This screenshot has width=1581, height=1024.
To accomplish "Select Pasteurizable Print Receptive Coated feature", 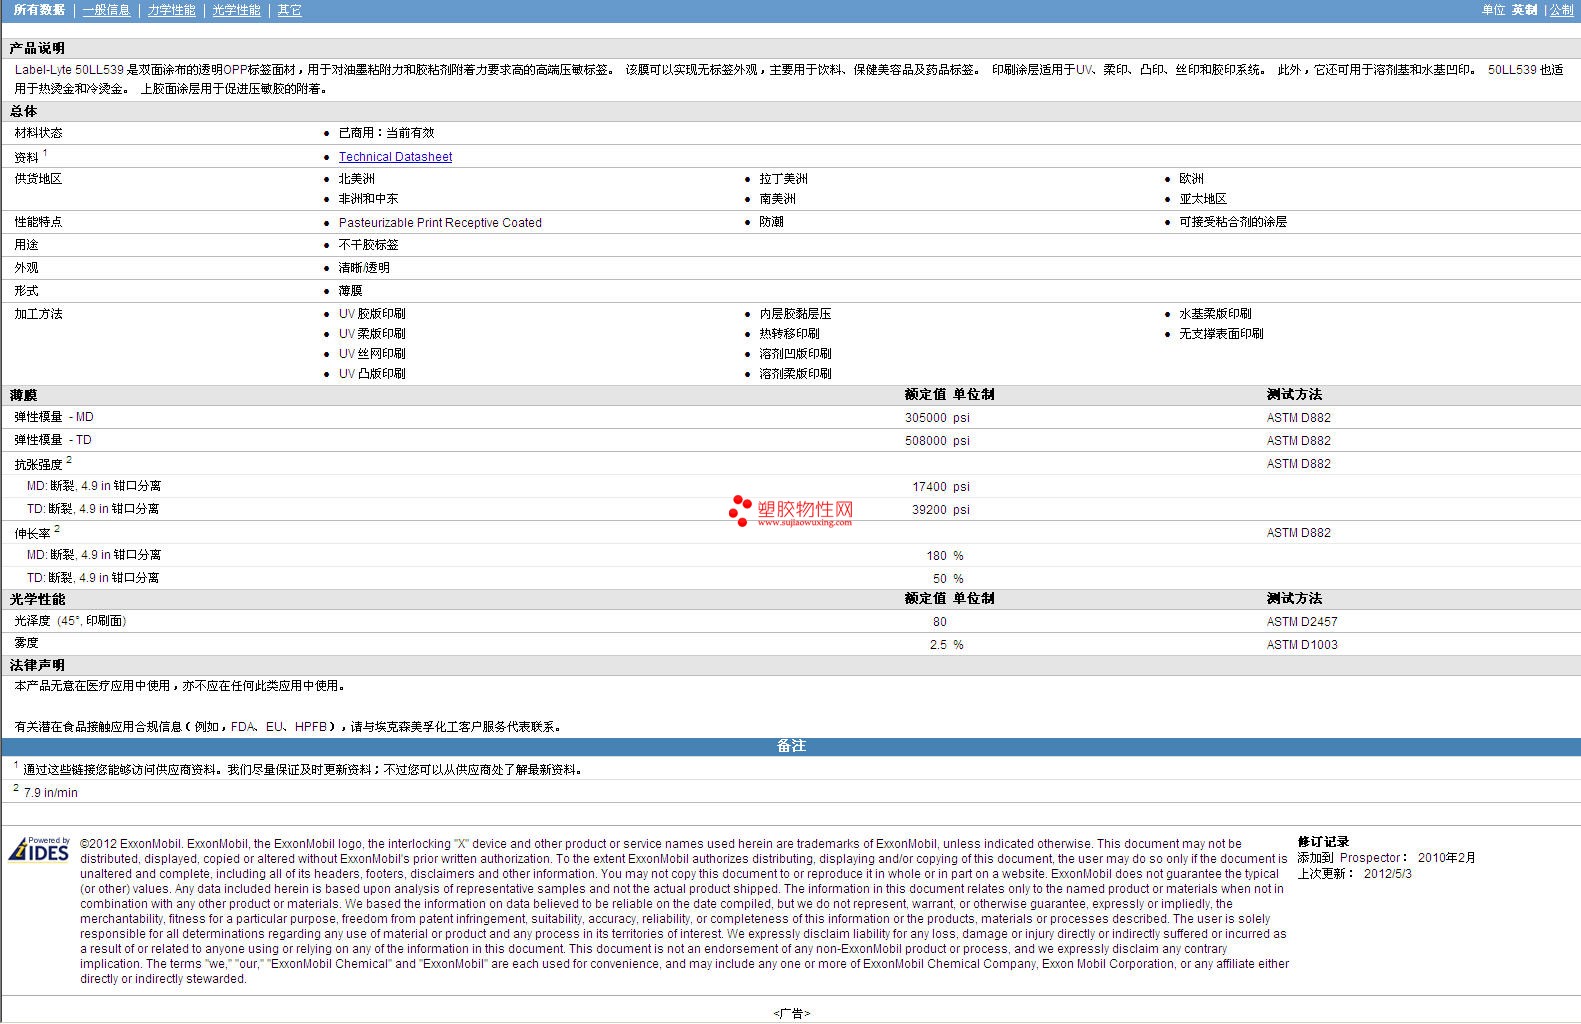I will pos(440,223).
